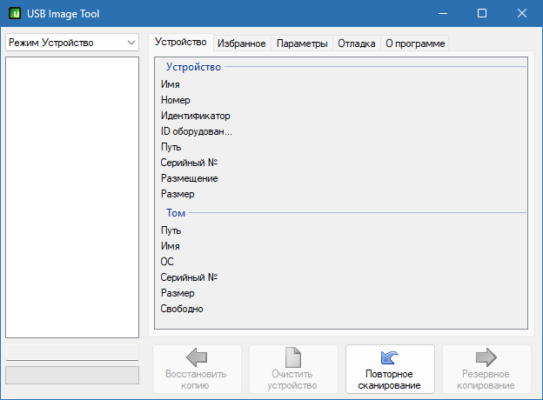The width and height of the screenshot is (543, 400).
Task: Click the ОС label in Том section
Action: point(167,261)
